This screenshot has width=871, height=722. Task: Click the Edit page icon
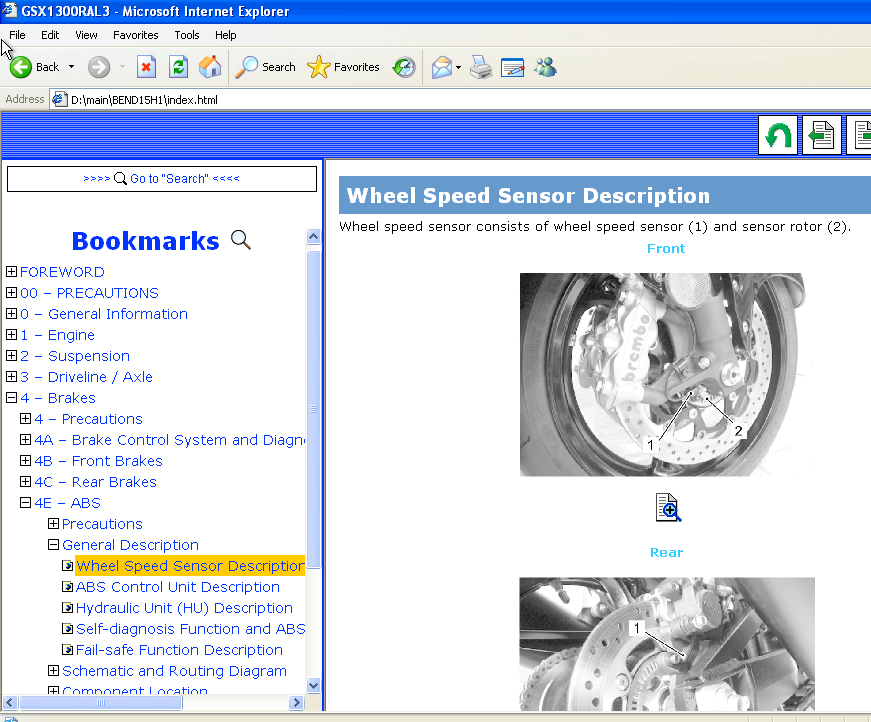[512, 67]
